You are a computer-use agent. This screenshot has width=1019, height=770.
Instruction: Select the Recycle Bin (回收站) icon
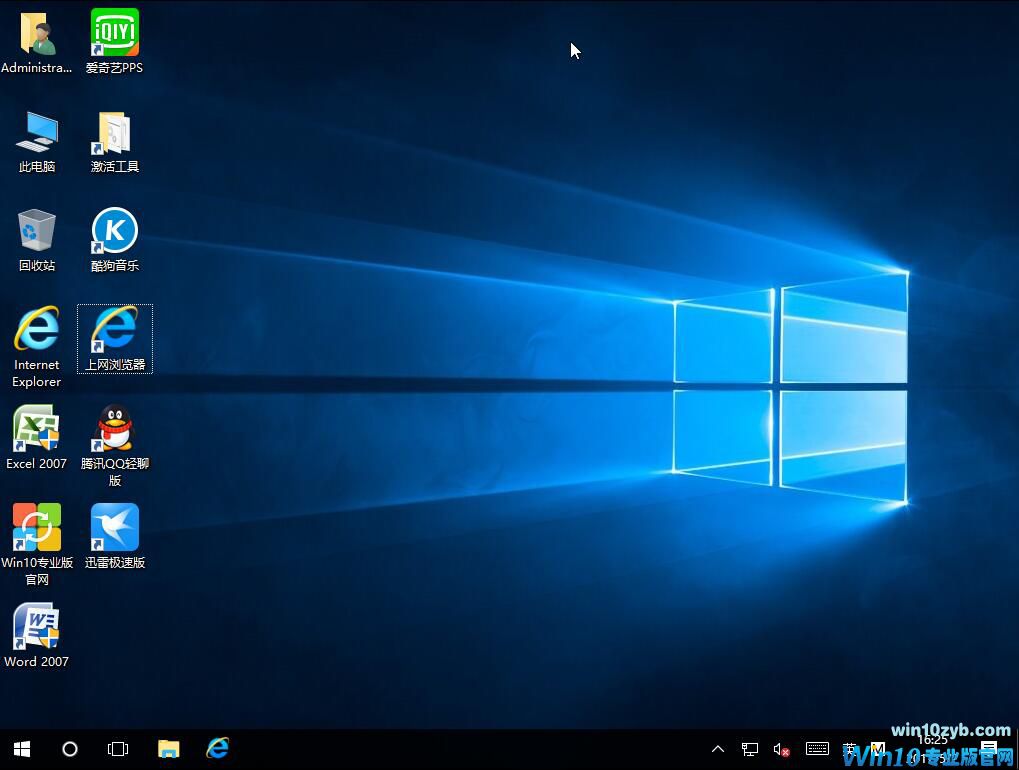point(37,231)
